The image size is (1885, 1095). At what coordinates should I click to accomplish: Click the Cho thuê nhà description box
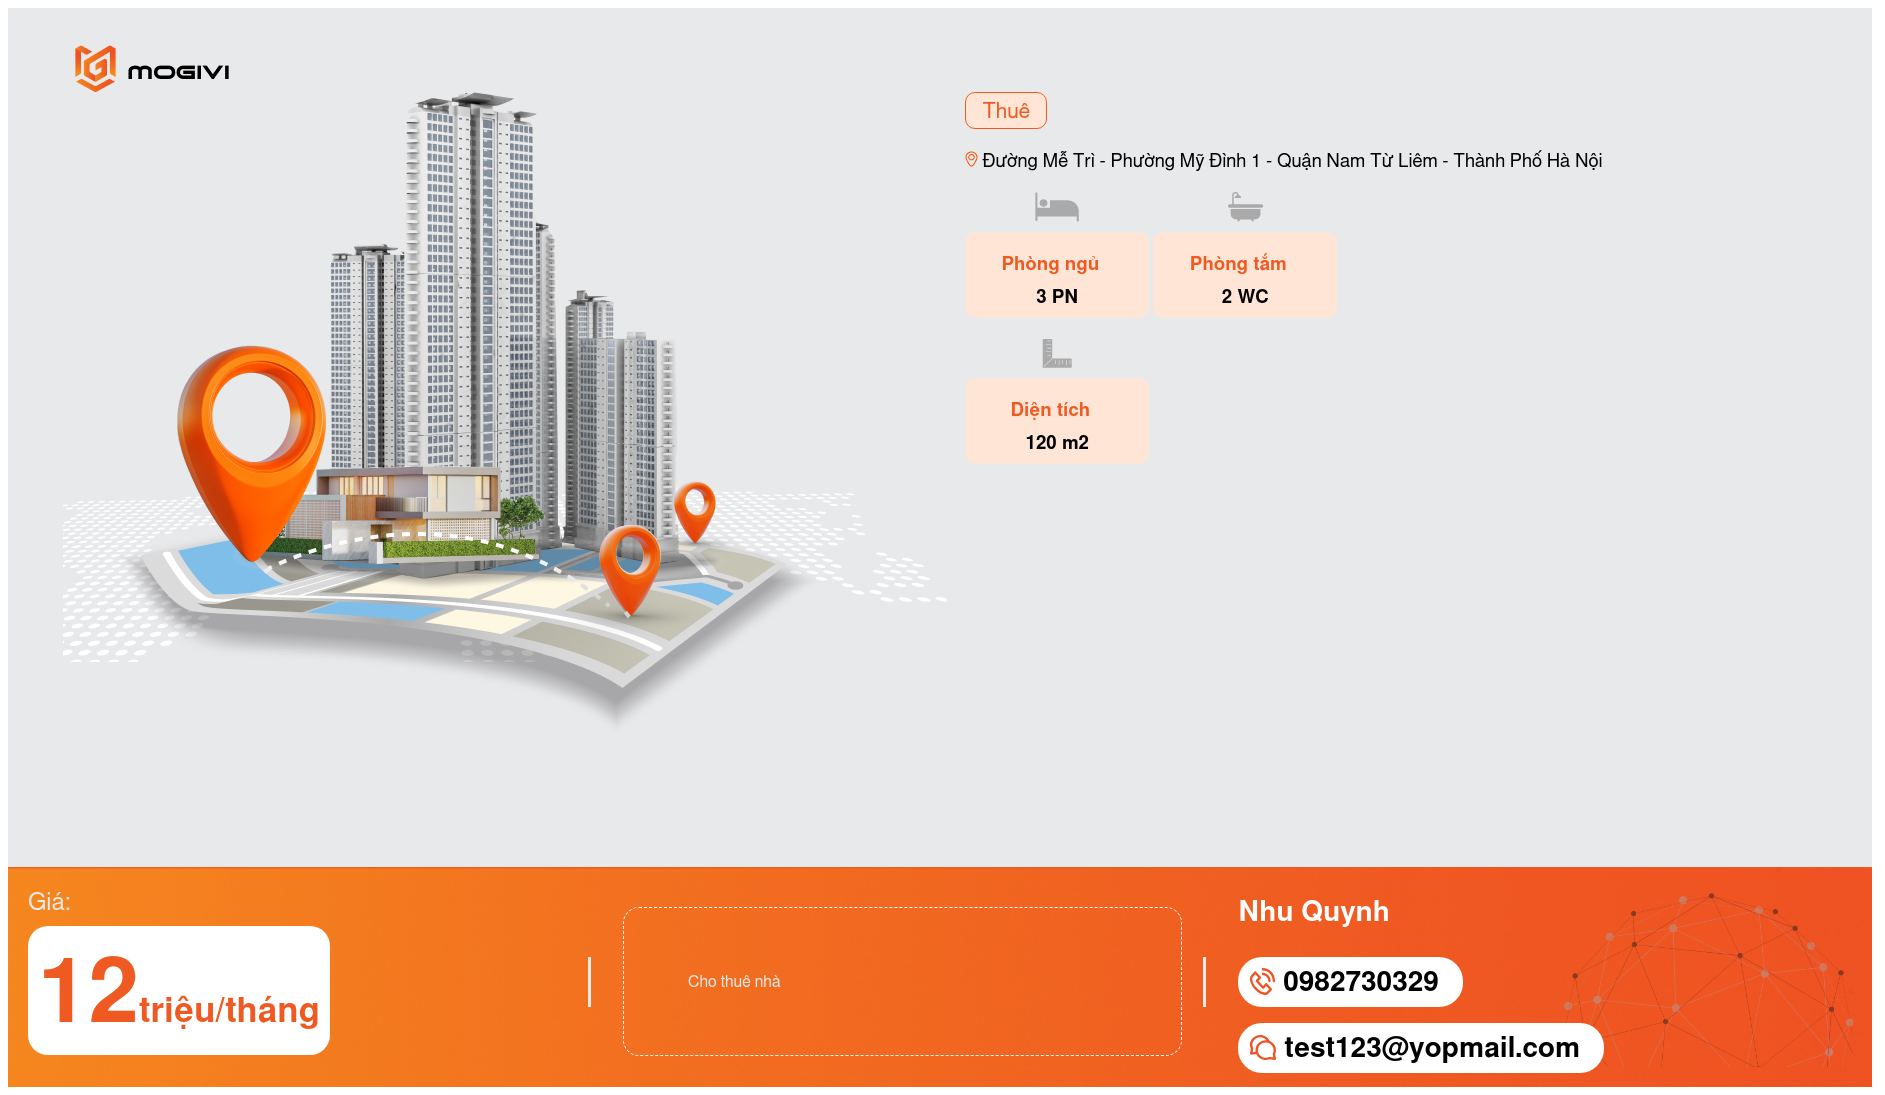[x=902, y=981]
